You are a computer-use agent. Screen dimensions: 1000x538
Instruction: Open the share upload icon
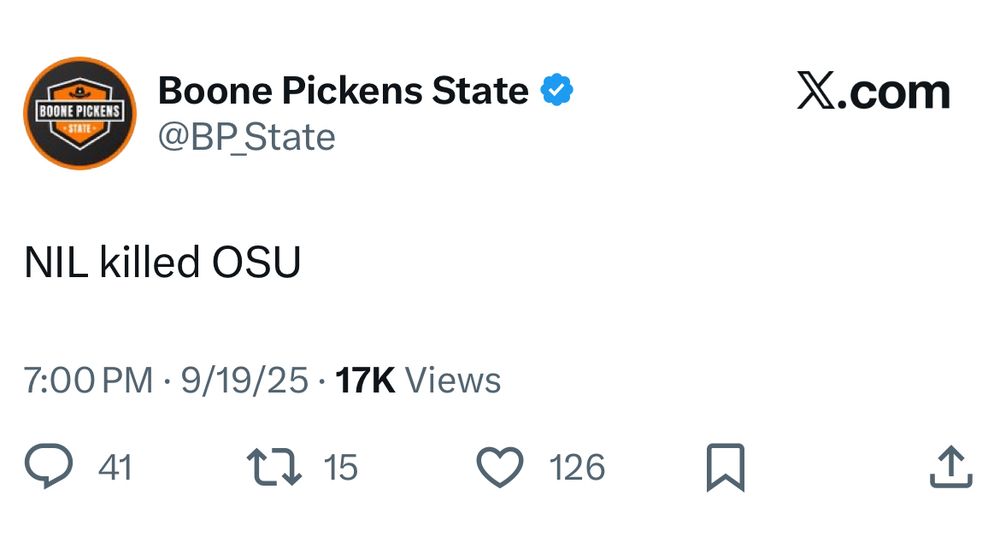(951, 467)
